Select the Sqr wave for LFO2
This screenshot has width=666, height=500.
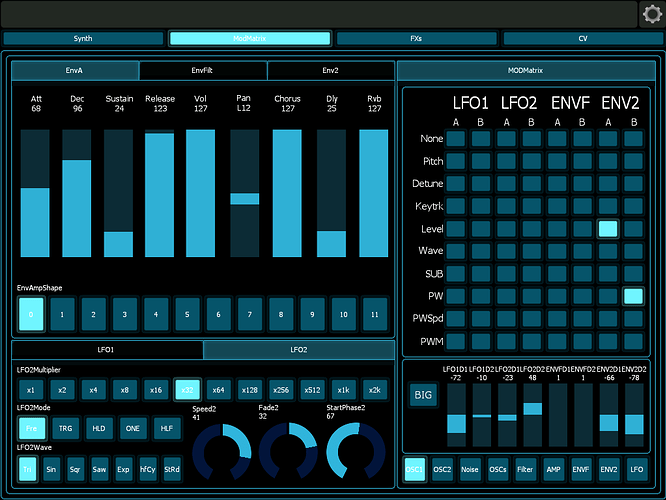pyautogui.click(x=75, y=469)
